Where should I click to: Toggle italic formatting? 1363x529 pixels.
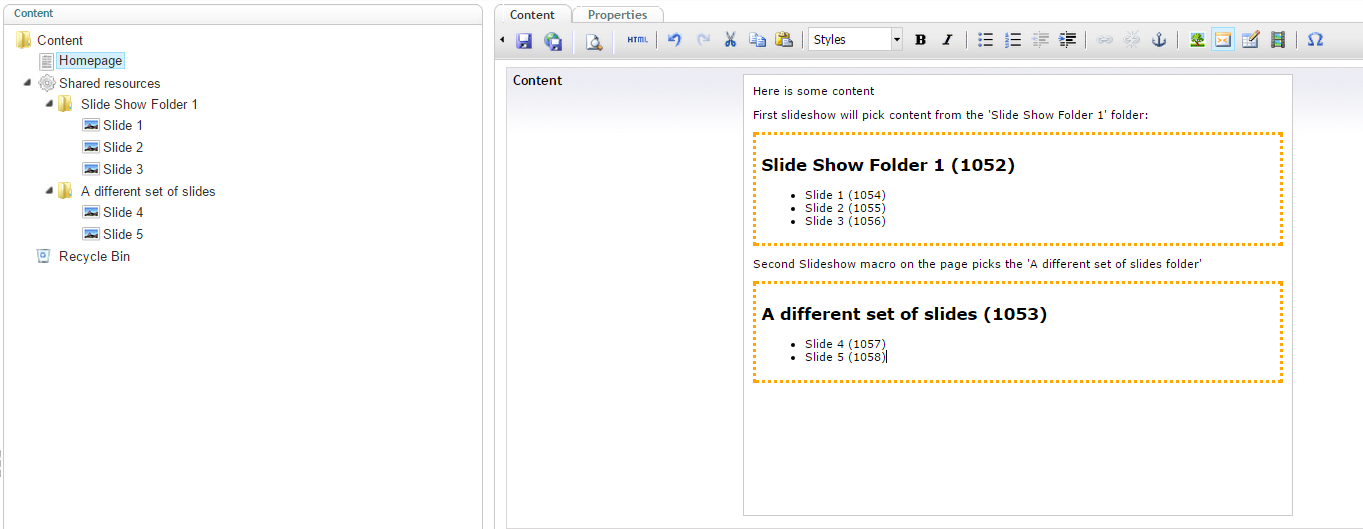[947, 40]
